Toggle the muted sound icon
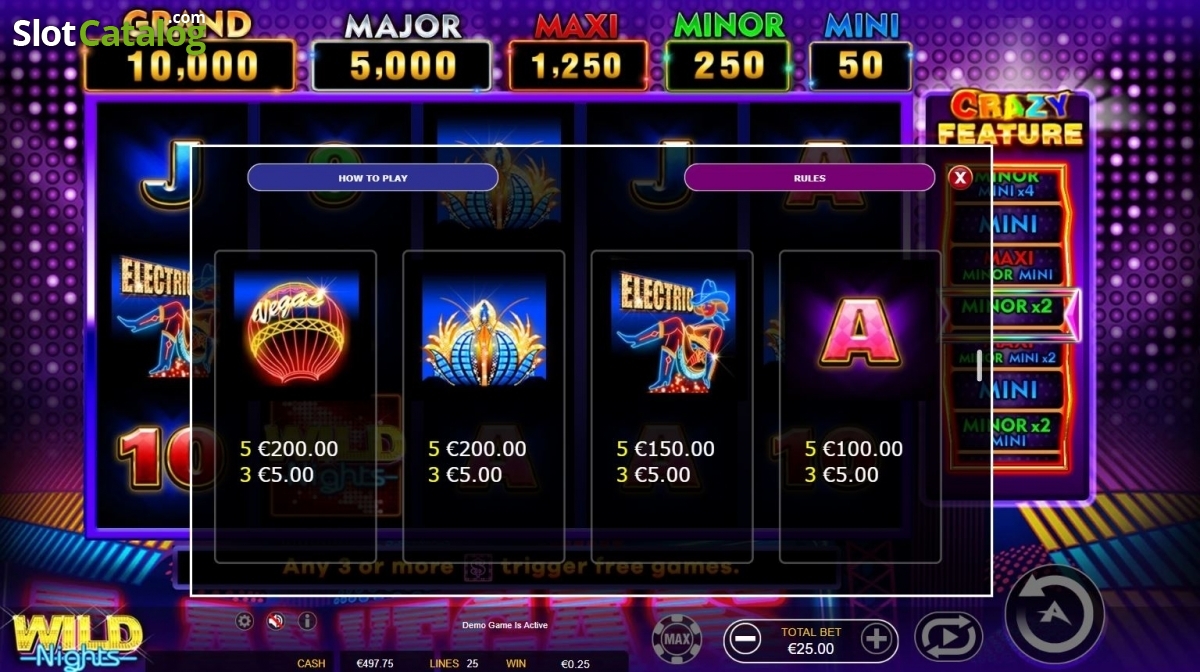Screen dimensions: 1200x672 click(x=275, y=621)
